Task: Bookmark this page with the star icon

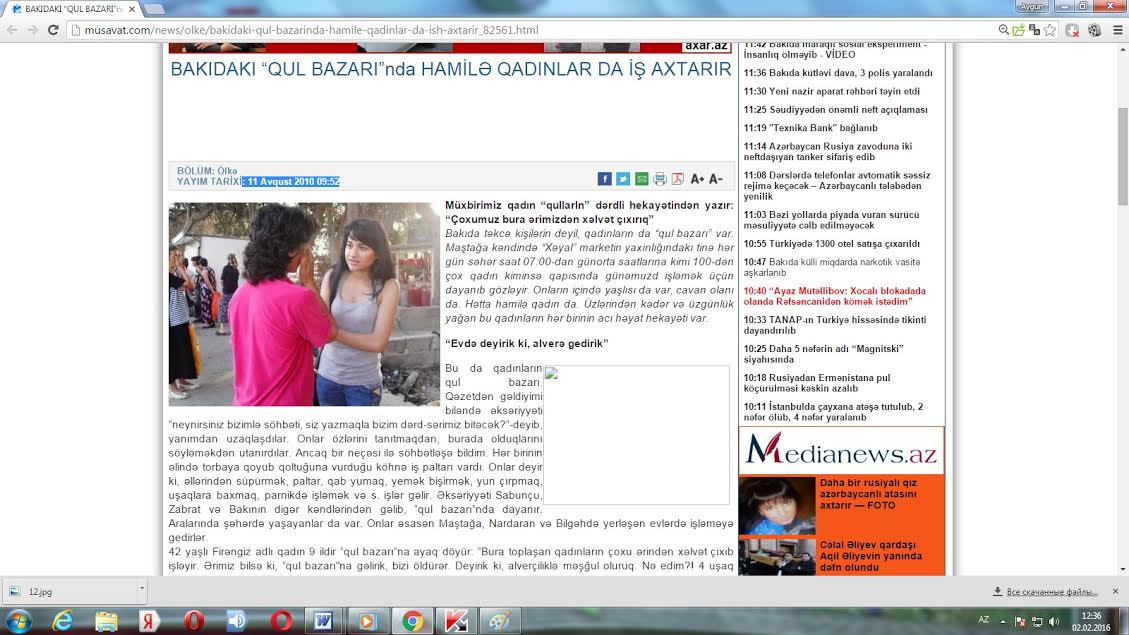Action: coord(1050,30)
